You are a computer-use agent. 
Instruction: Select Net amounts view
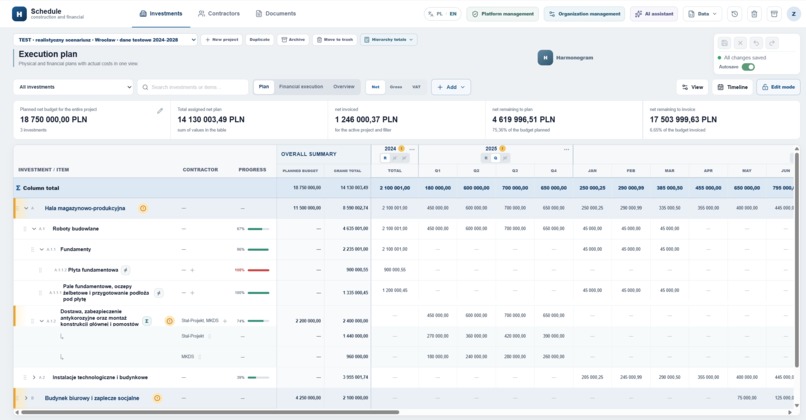tap(375, 87)
